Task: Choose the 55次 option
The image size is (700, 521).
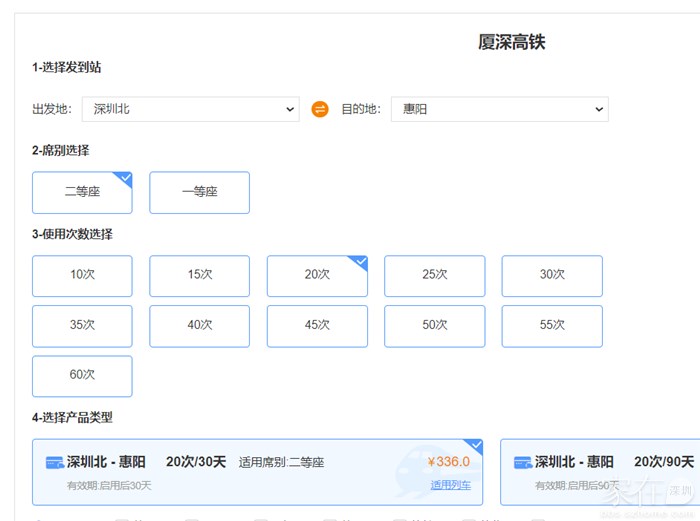Action: click(552, 326)
